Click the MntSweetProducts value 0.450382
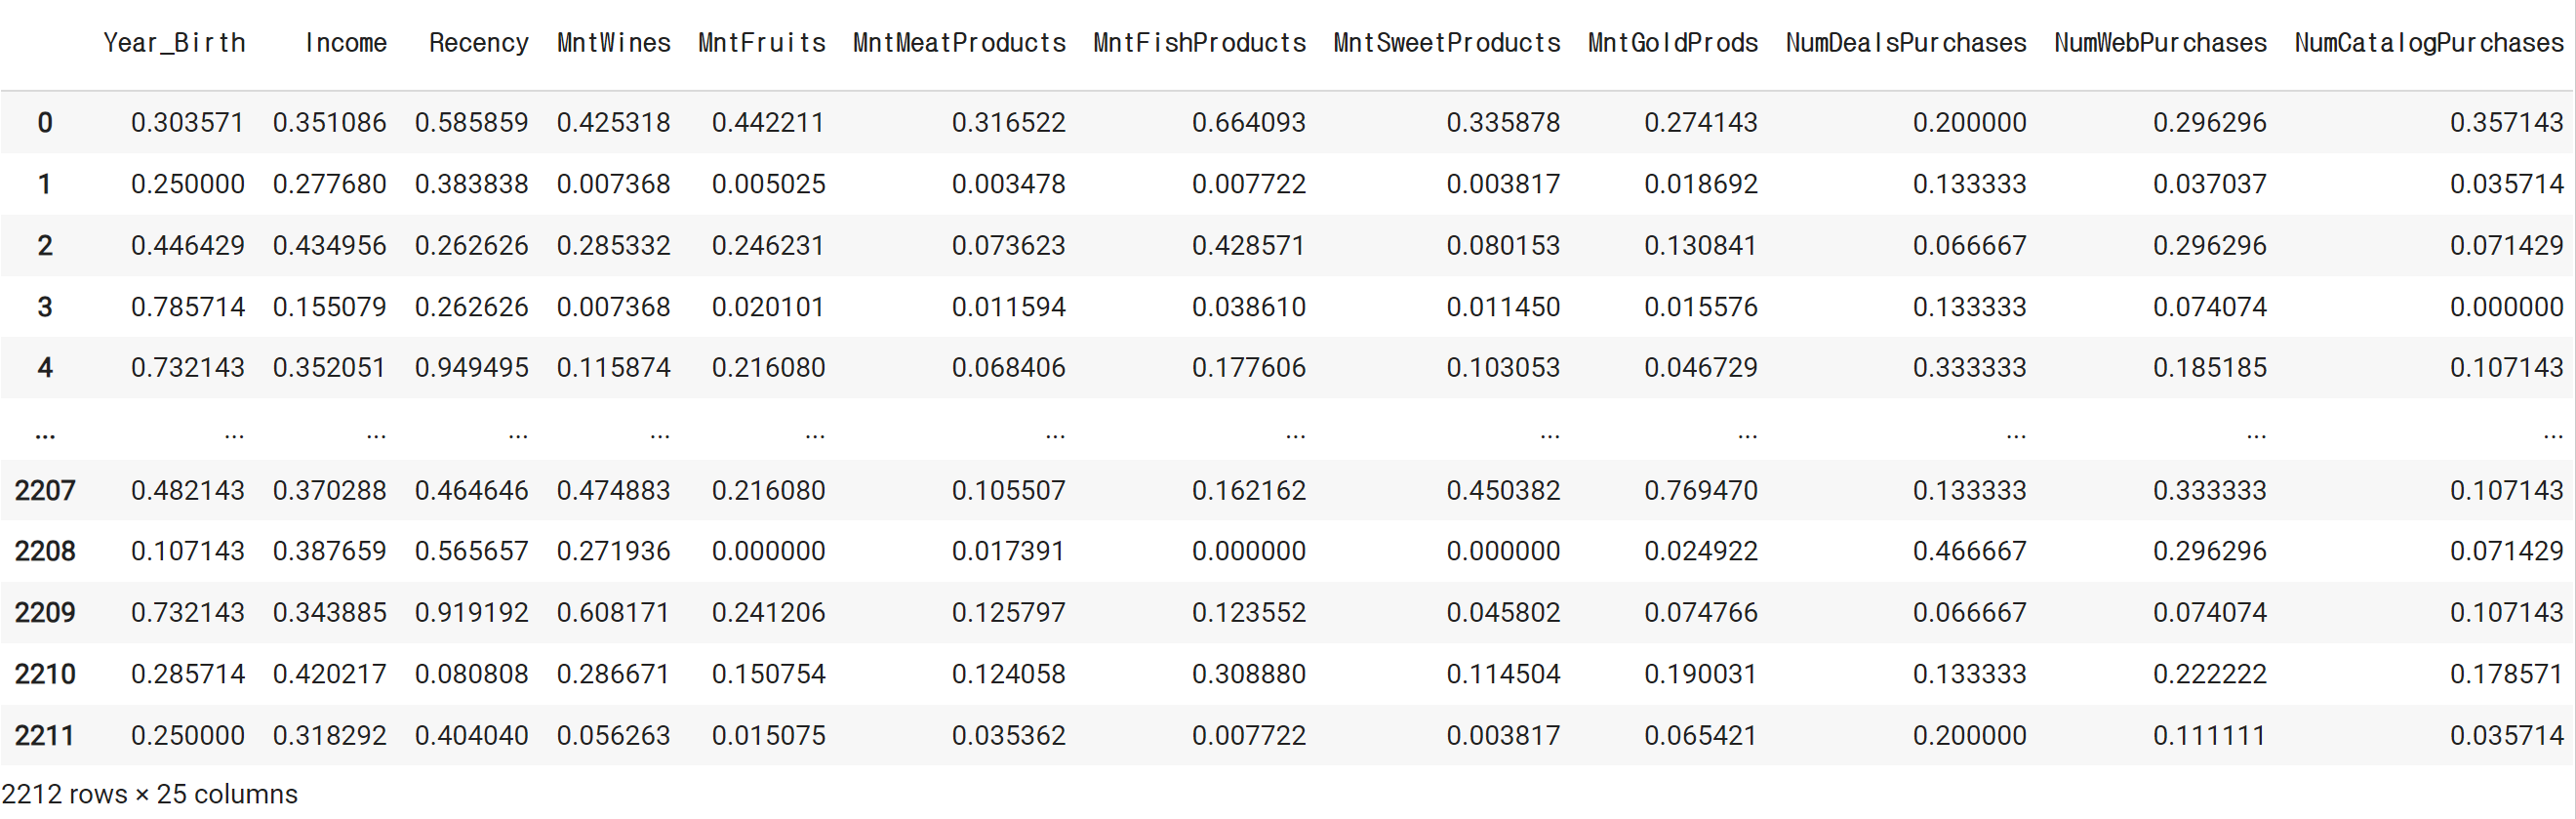The width and height of the screenshot is (2576, 819). point(1502,490)
